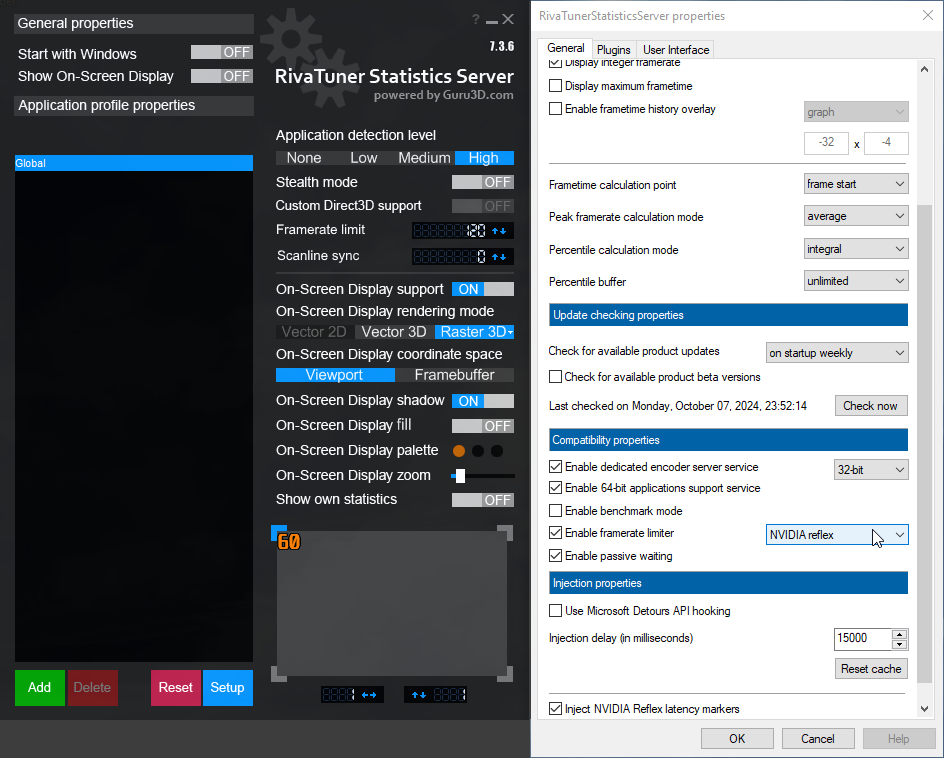Click the 60 framerate indicator in the preview
Viewport: 944px width, 758px height.
[x=289, y=542]
